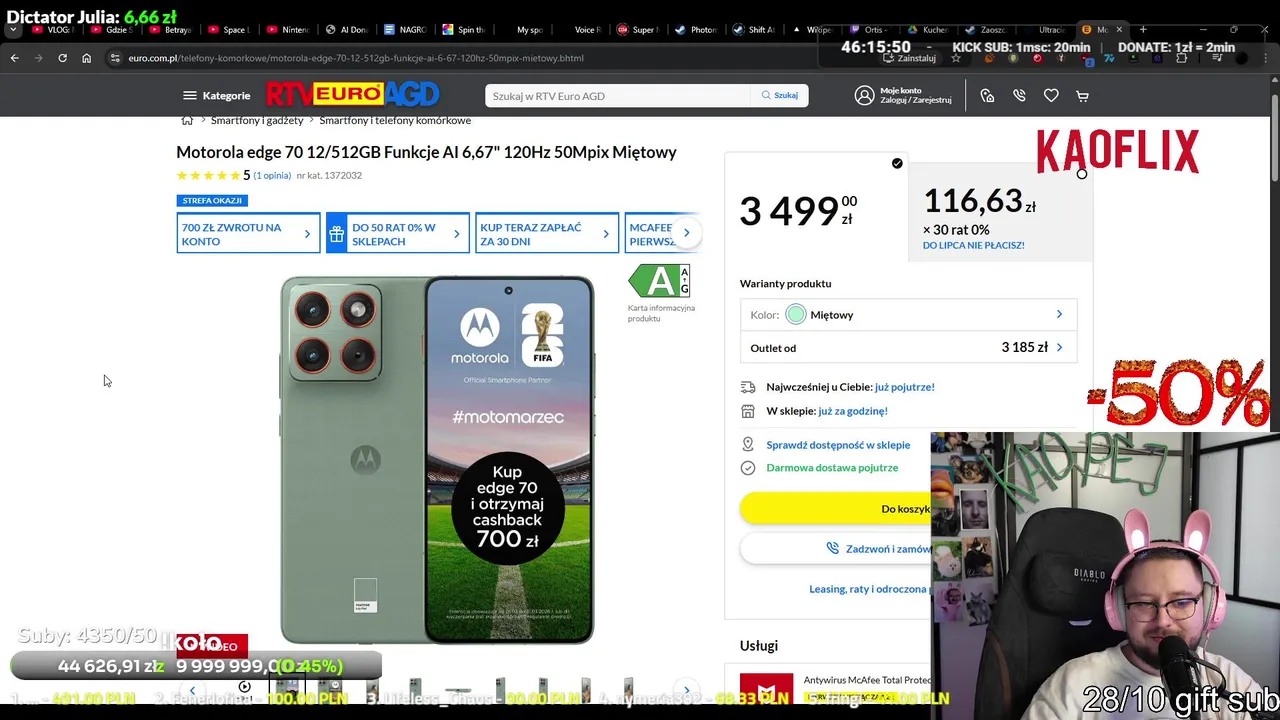Open the energy class A label

click(x=659, y=281)
